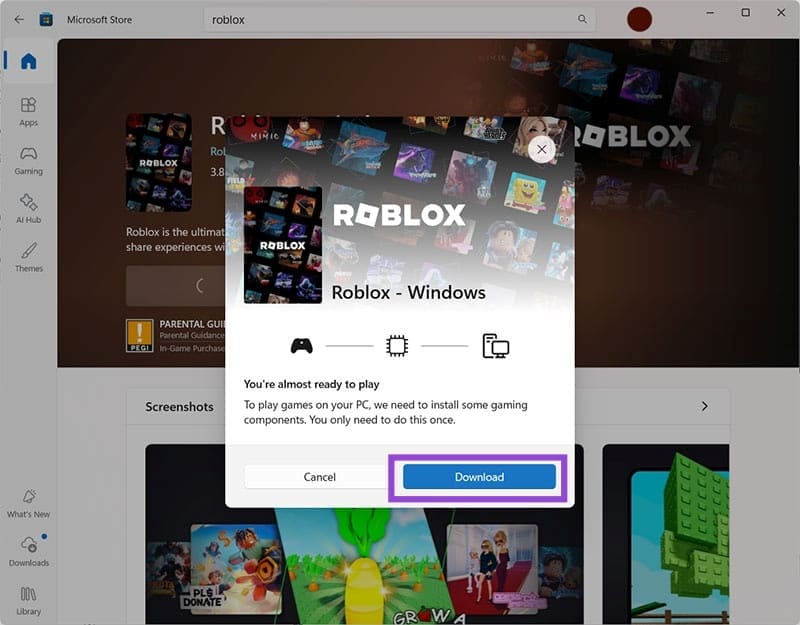Viewport: 800px width, 625px height.
Task: Close the Roblox dialog with the X
Action: point(541,149)
